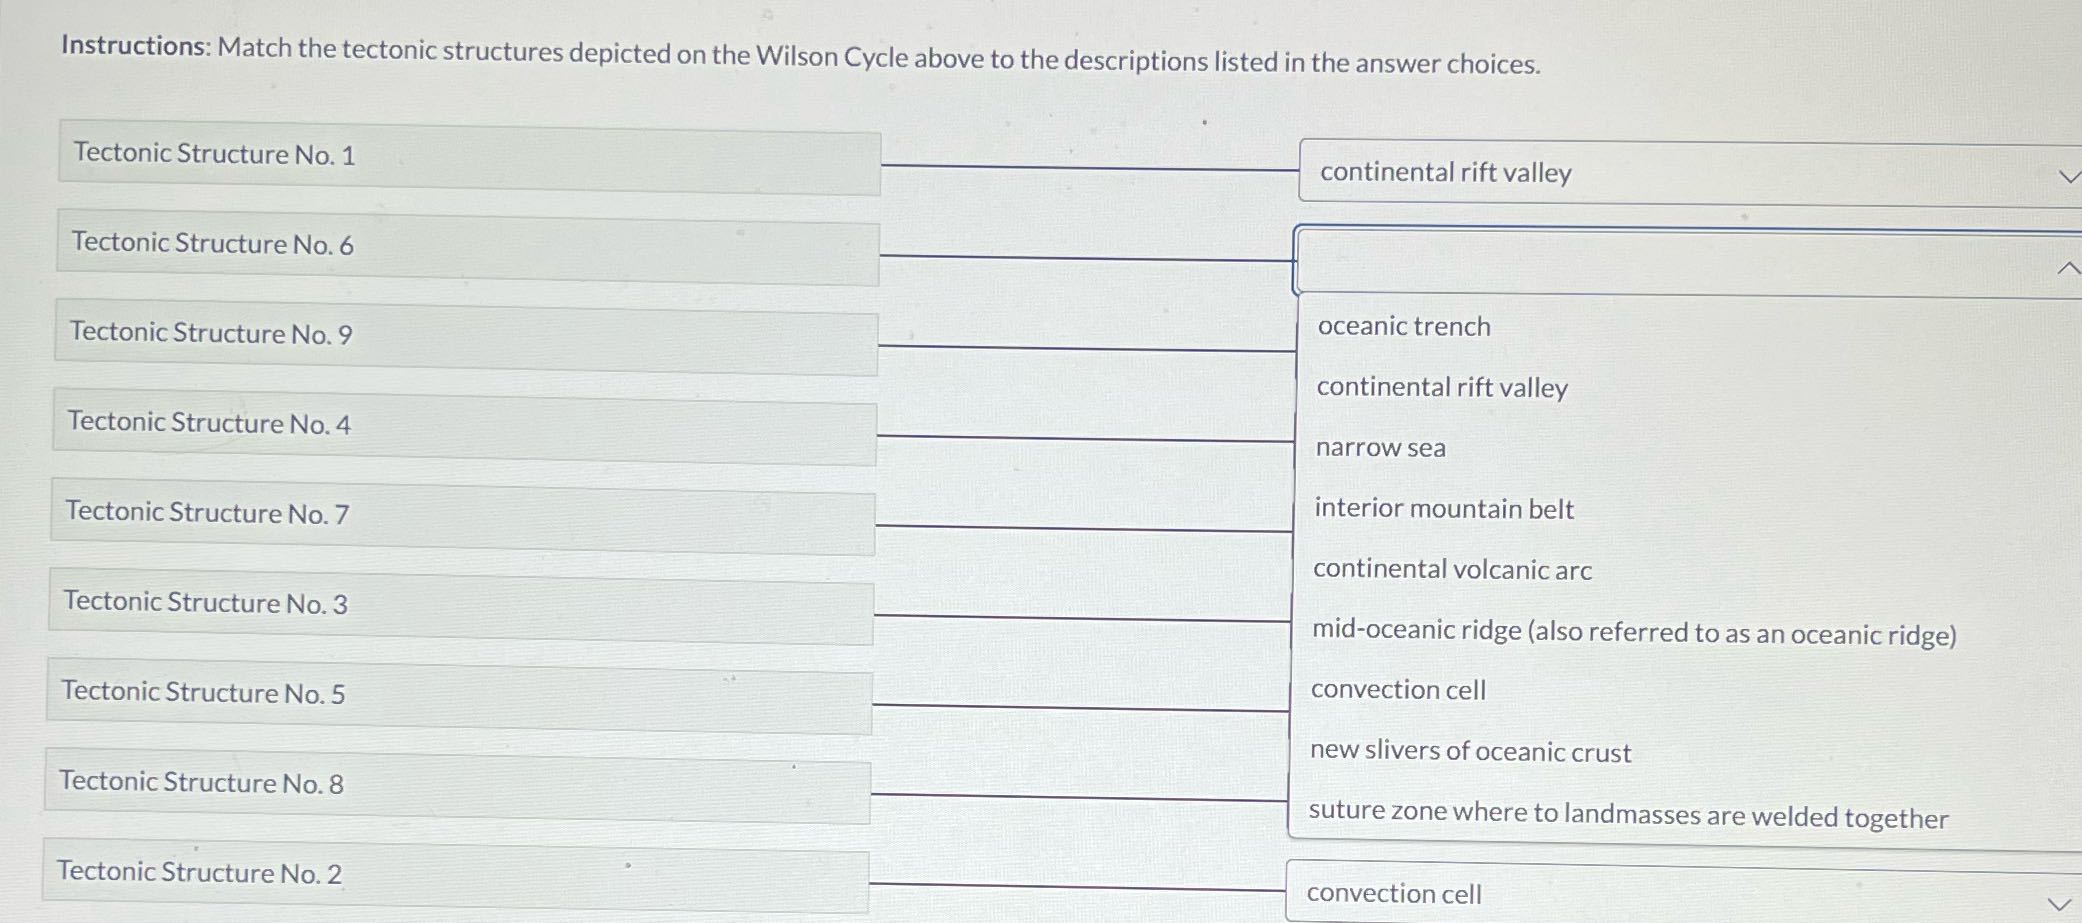Pick 'new slivers of oceanic crust' option
2082x923 pixels.
1470,751
